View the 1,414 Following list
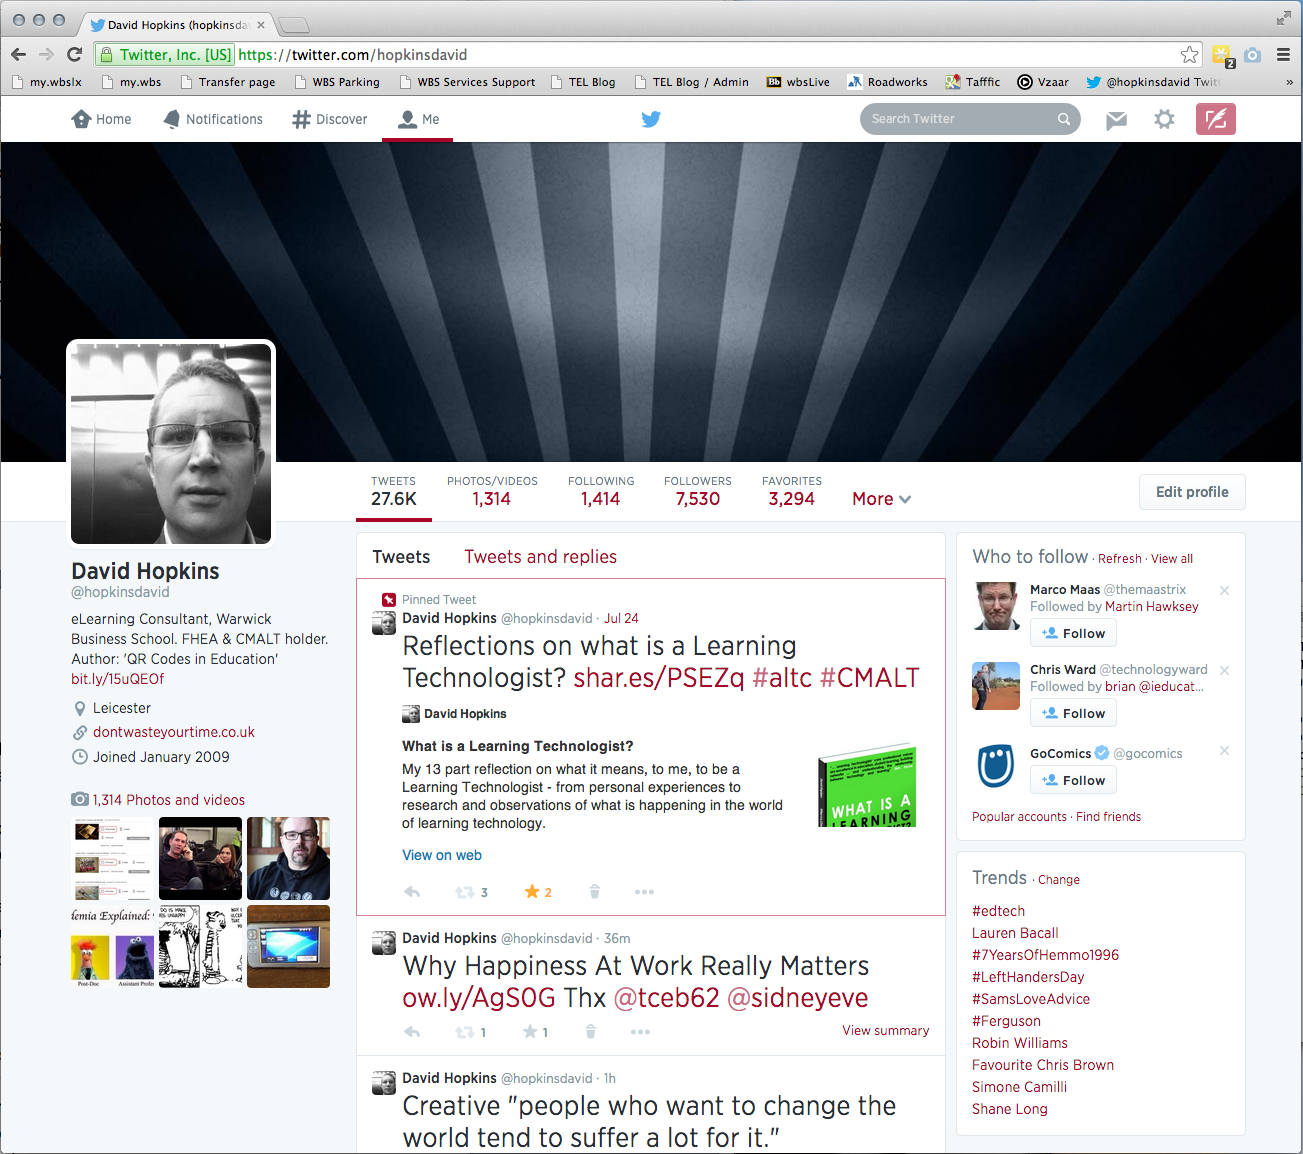The height and width of the screenshot is (1154, 1303). click(x=601, y=491)
